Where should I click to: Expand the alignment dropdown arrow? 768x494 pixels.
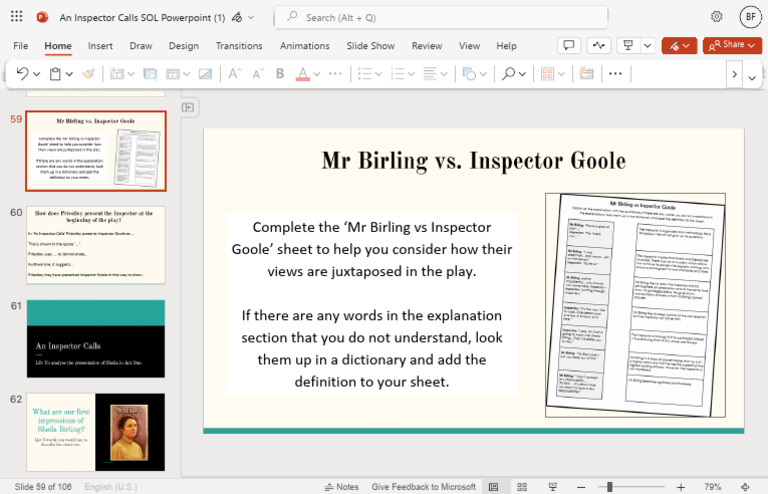pyautogui.click(x=444, y=74)
